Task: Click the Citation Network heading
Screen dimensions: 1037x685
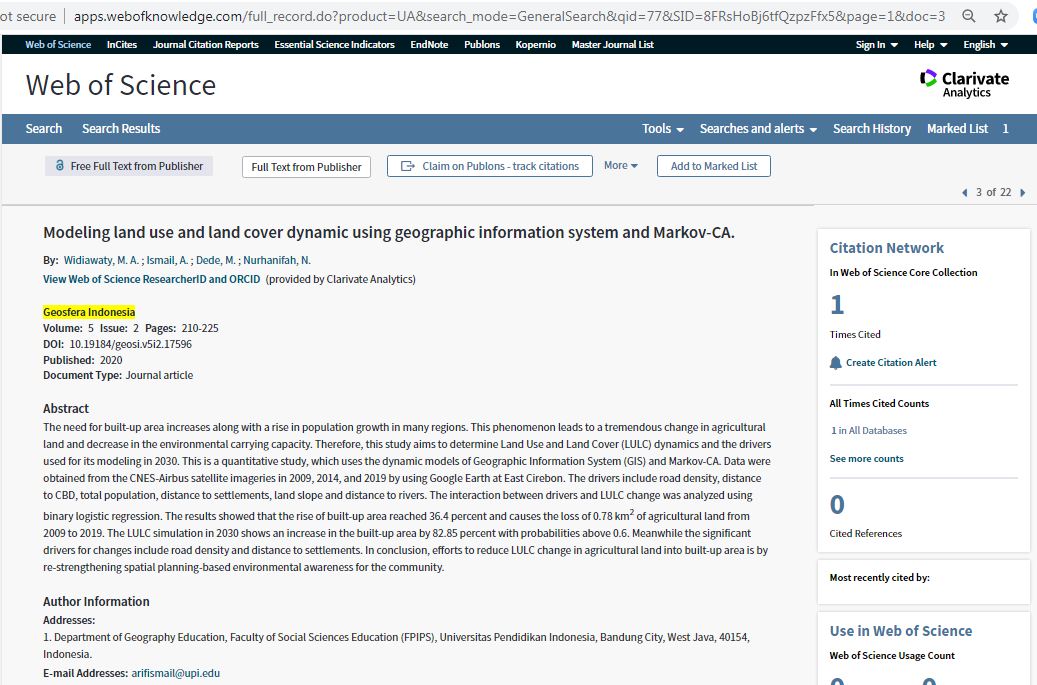Action: click(x=887, y=248)
